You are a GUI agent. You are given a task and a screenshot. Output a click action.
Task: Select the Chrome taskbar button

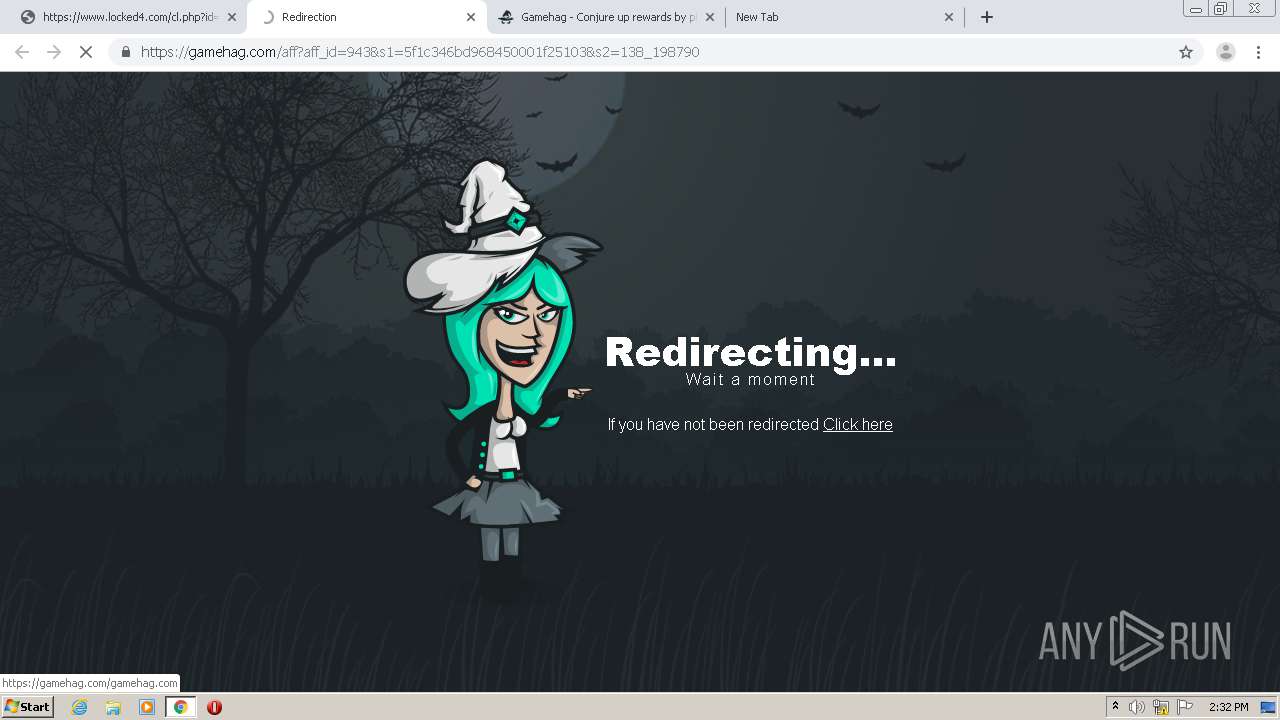click(181, 707)
